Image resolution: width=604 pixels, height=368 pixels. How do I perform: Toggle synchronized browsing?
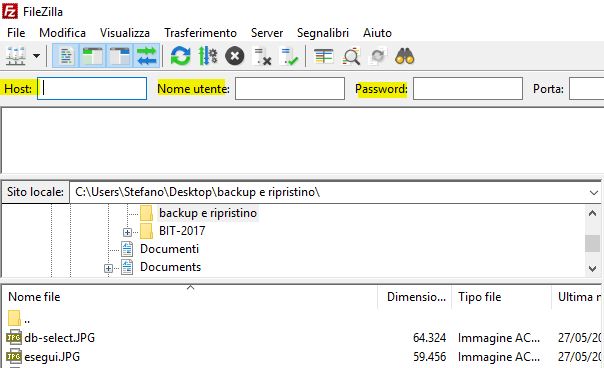(378, 56)
